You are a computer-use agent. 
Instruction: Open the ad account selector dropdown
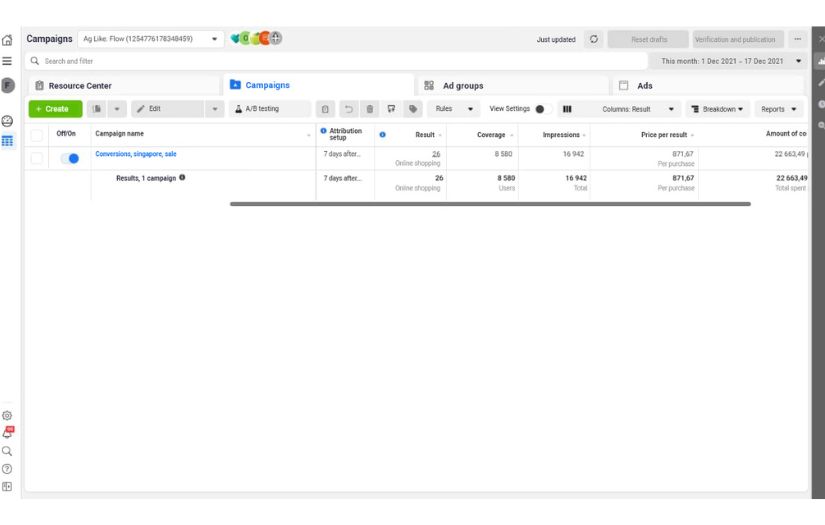click(x=151, y=39)
